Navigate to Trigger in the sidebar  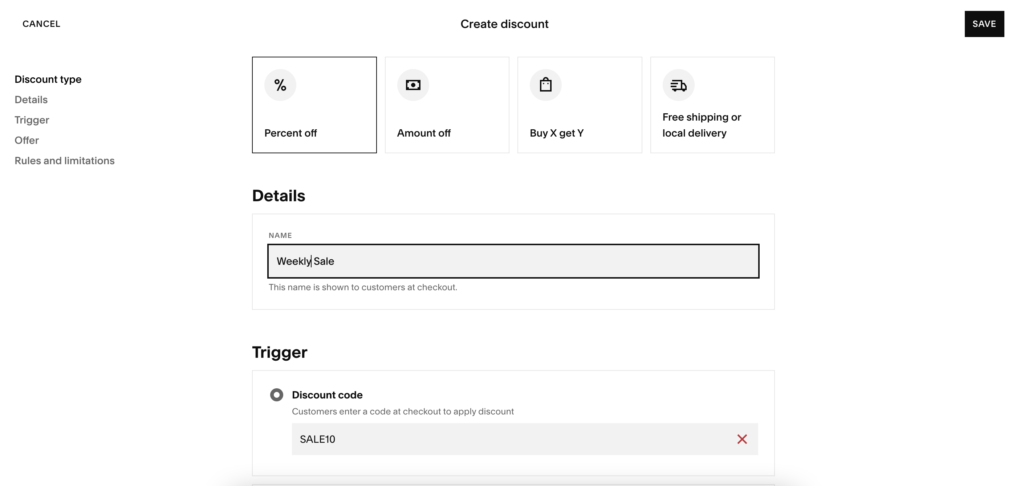(32, 120)
